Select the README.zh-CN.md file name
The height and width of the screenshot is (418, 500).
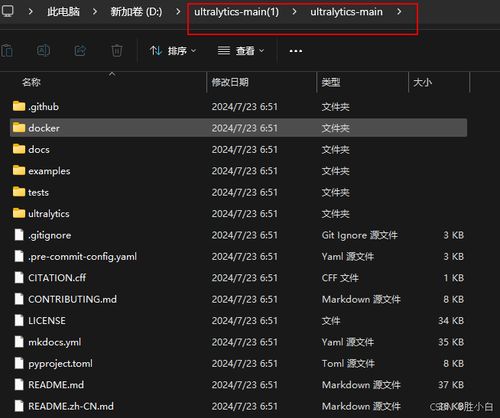[x=71, y=406]
